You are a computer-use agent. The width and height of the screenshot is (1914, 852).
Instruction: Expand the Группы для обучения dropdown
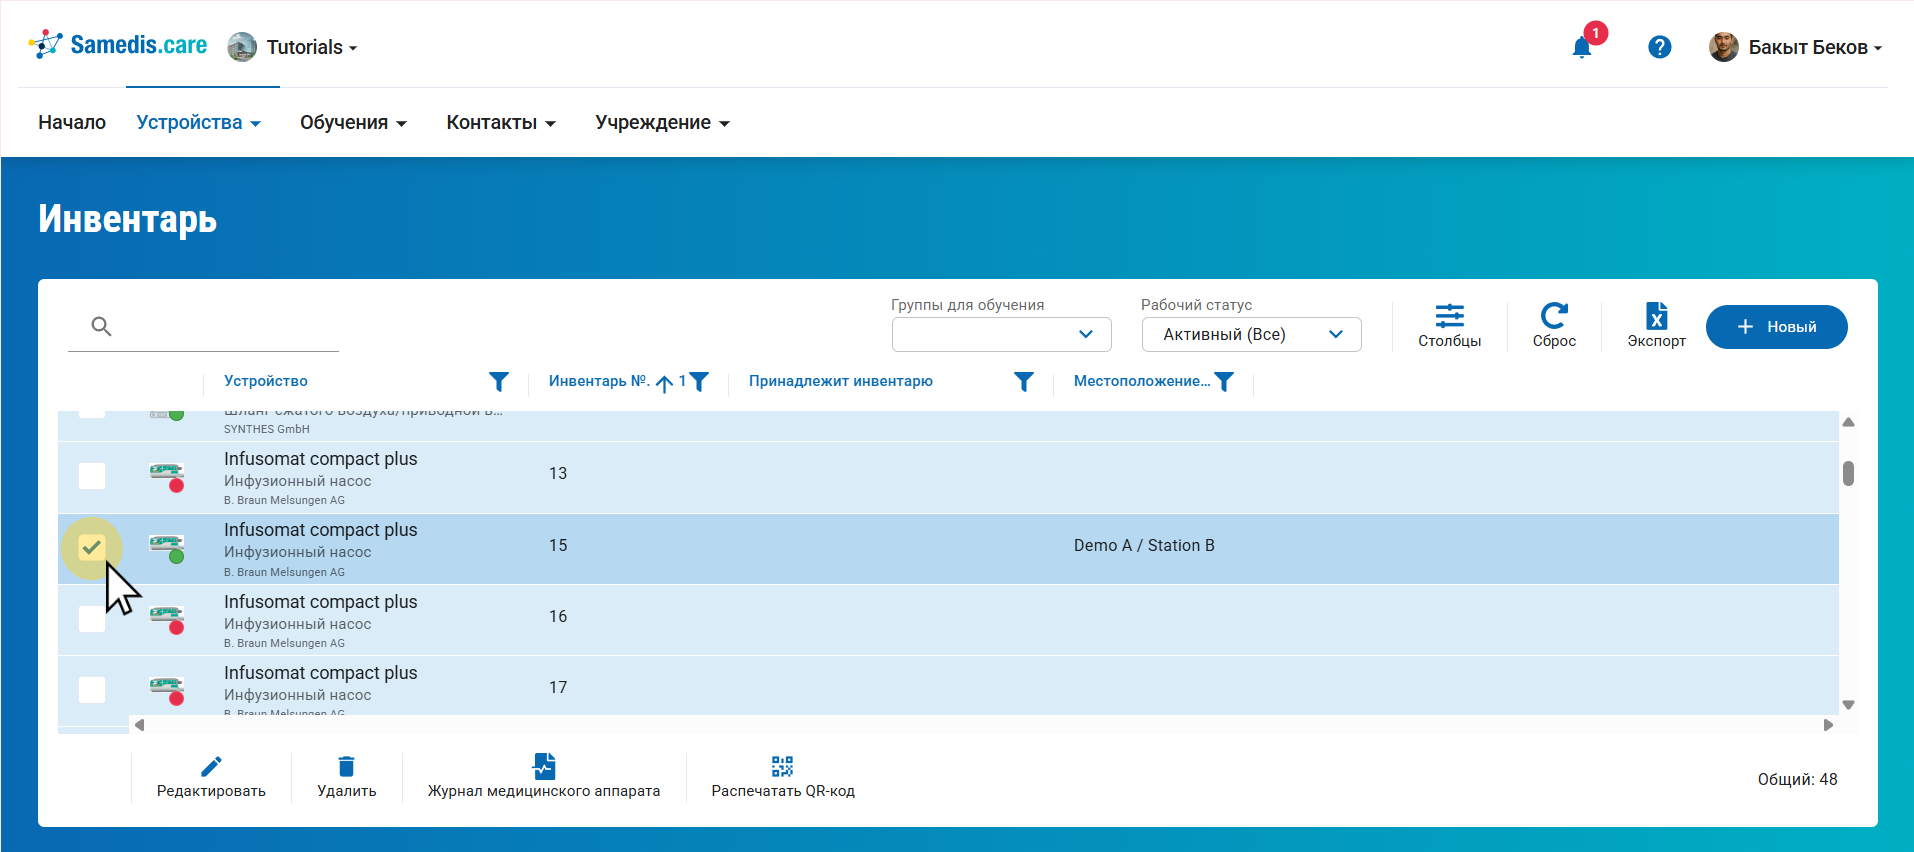click(1001, 335)
